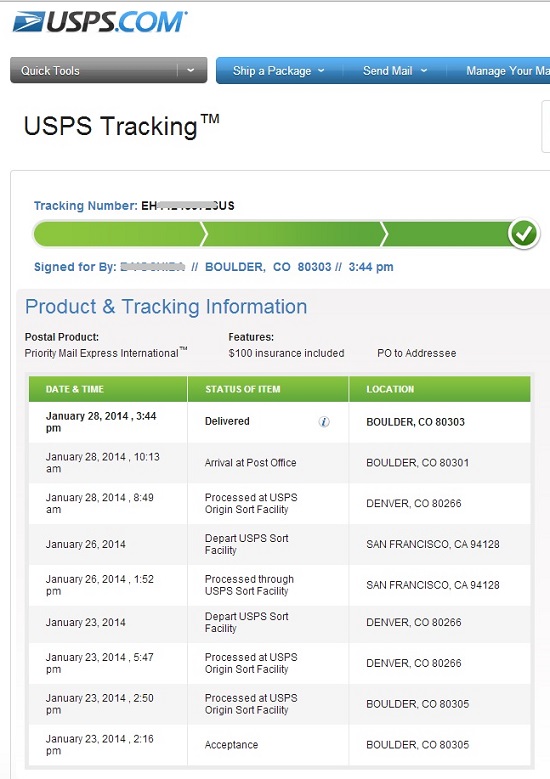Click the Status of Item column header
This screenshot has width=550, height=779.
268,389
